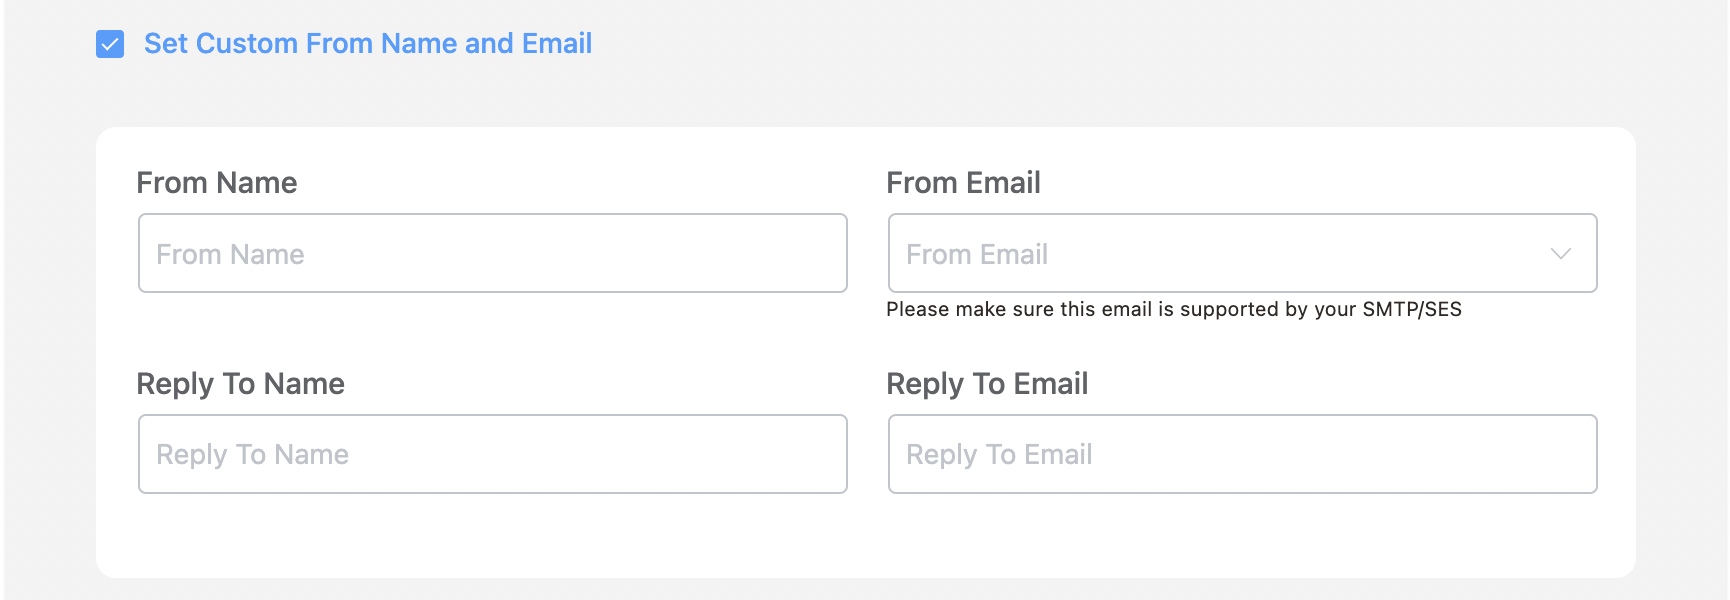Click the From Name input field
1730x600 pixels.
492,254
